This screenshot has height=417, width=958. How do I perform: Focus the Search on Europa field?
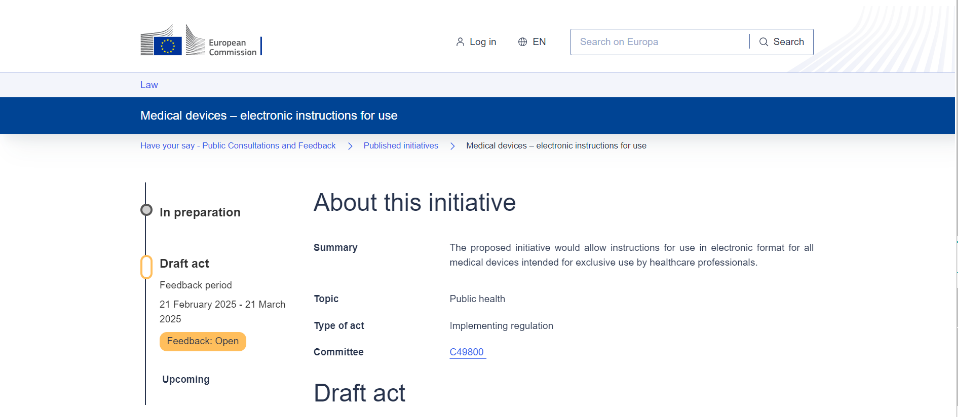click(x=660, y=42)
